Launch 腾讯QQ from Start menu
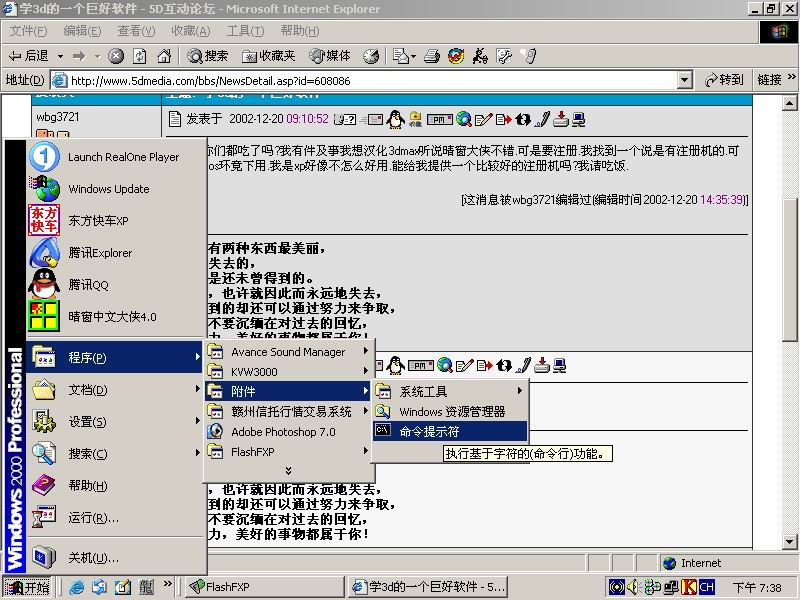The image size is (800, 600). (116, 285)
